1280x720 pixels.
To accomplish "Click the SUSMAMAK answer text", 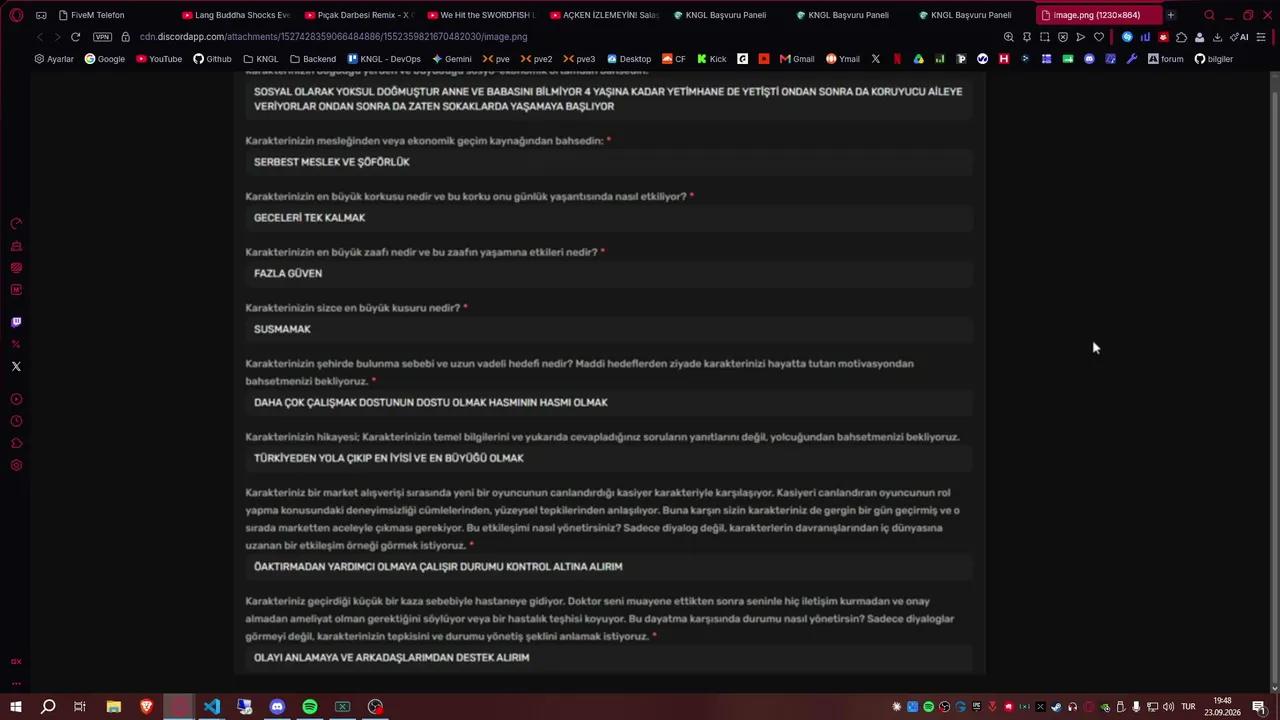I will (x=282, y=329).
